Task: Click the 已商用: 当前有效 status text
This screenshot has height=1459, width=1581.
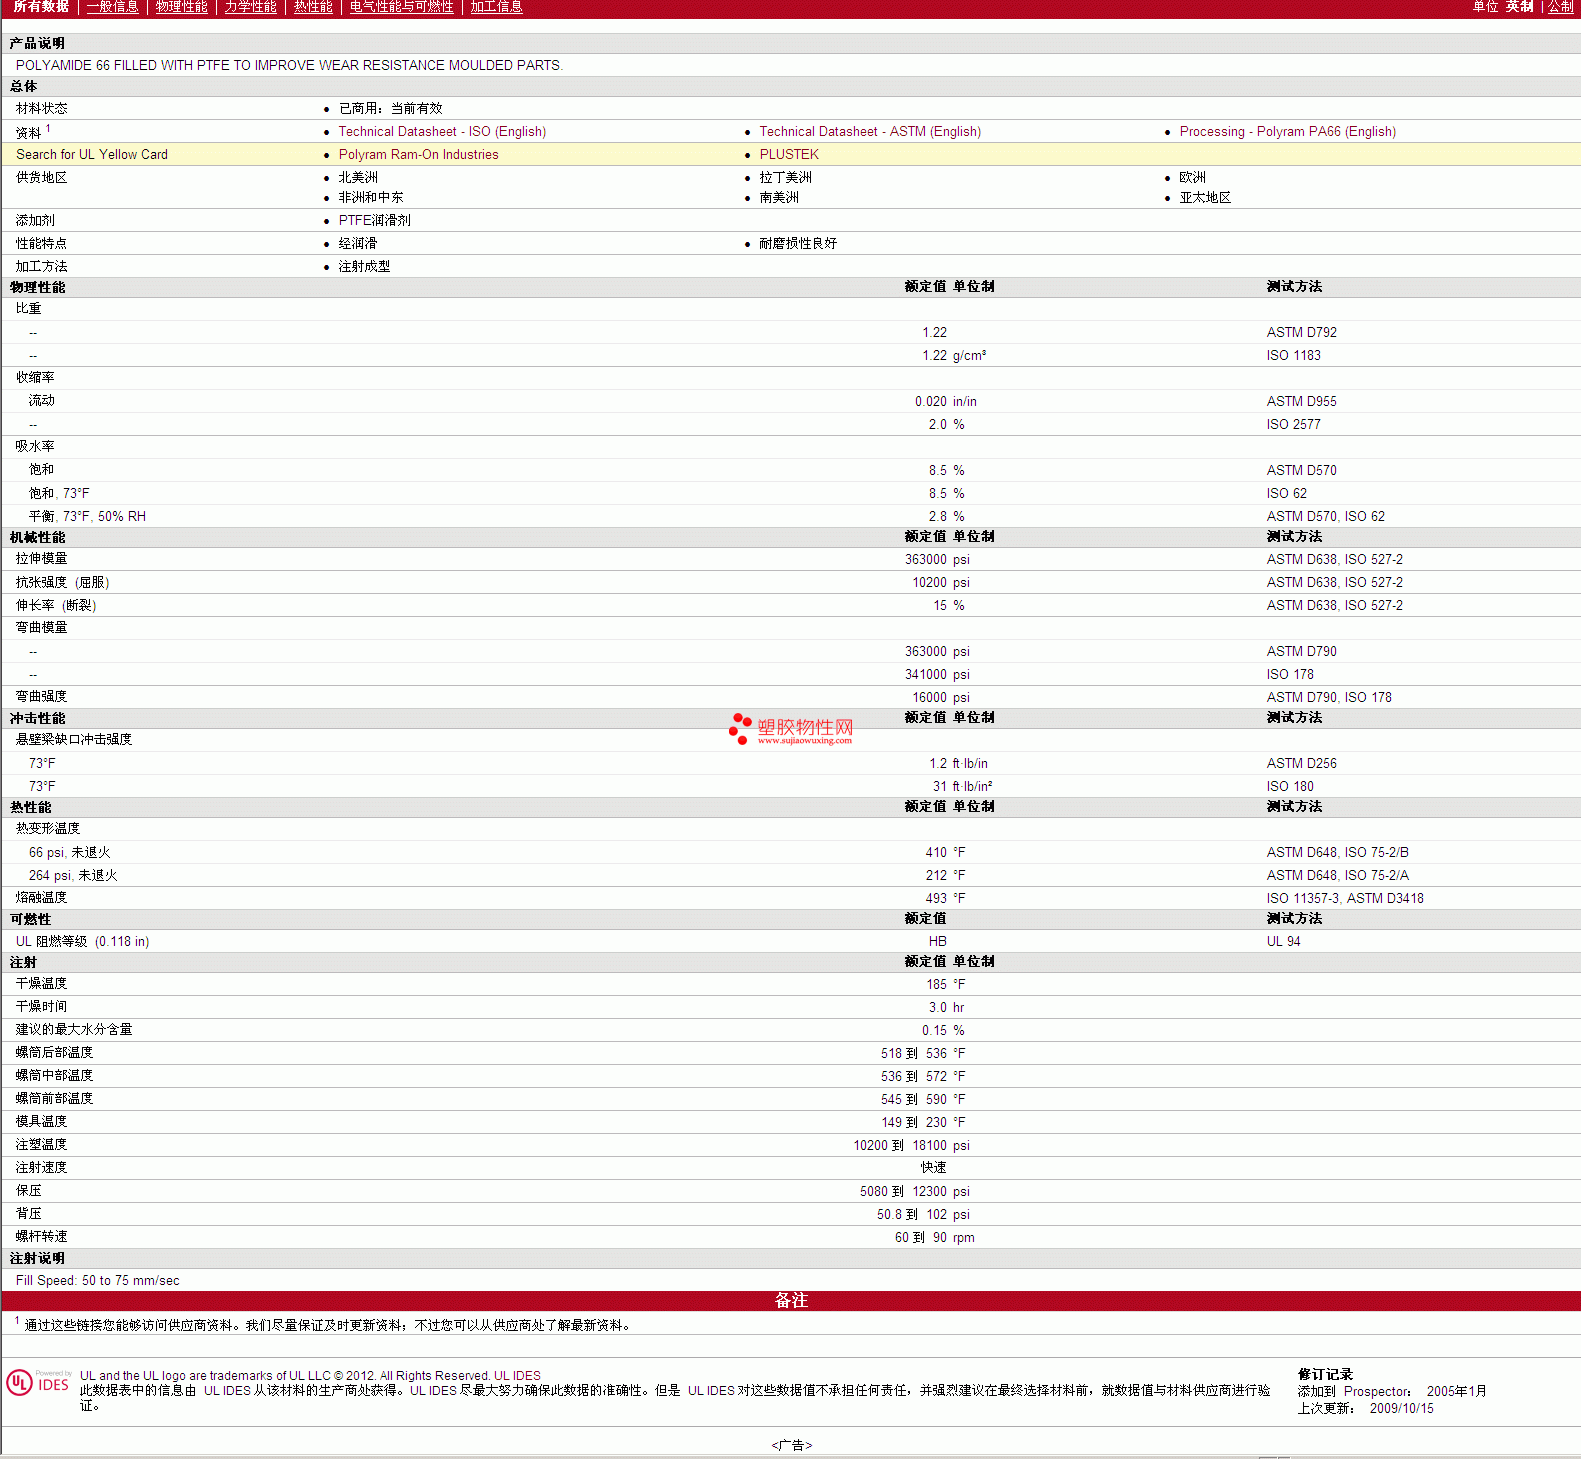Action: pos(390,109)
